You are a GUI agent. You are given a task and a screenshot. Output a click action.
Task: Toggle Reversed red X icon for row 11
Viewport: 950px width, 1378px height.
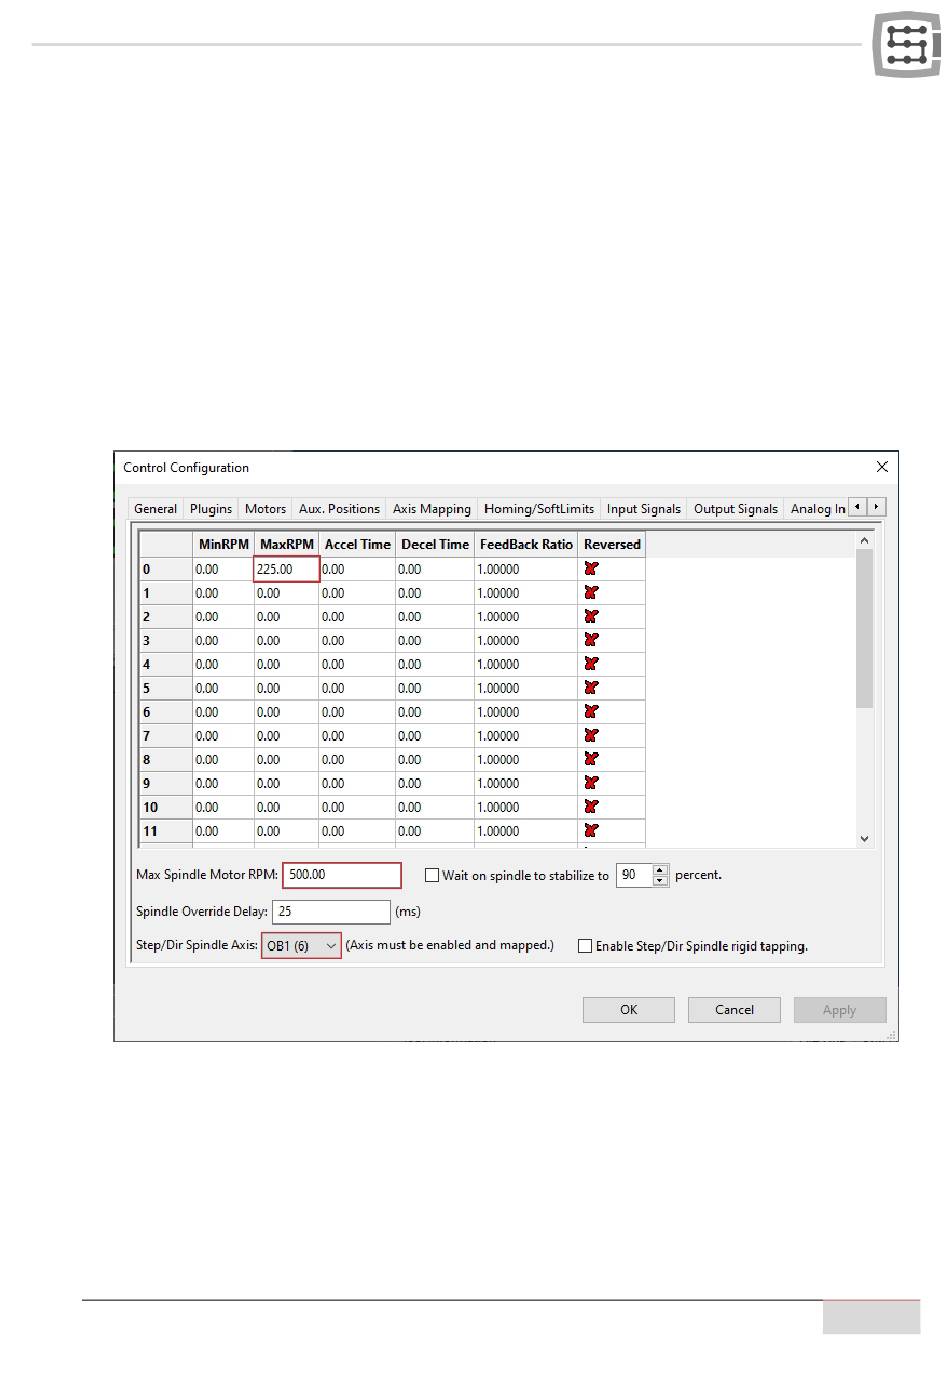click(x=591, y=831)
